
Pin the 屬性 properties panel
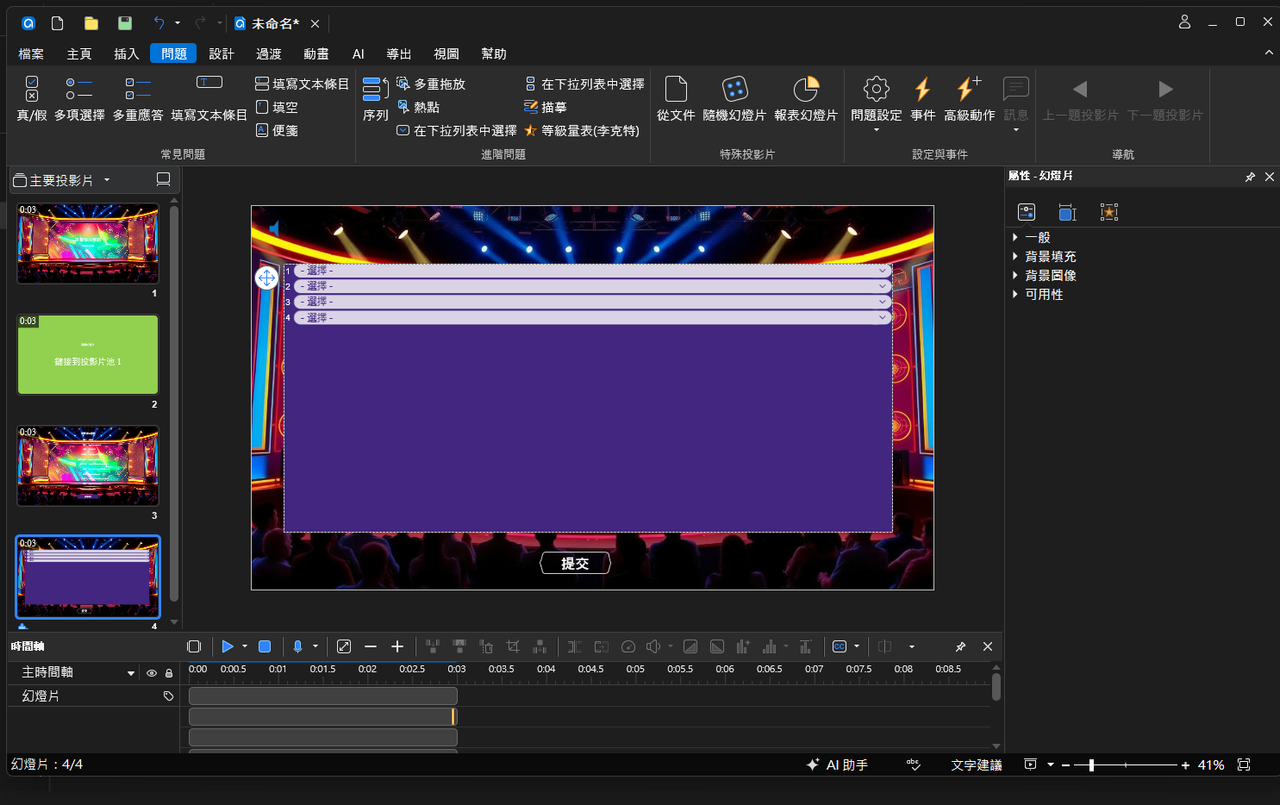[x=1250, y=176]
